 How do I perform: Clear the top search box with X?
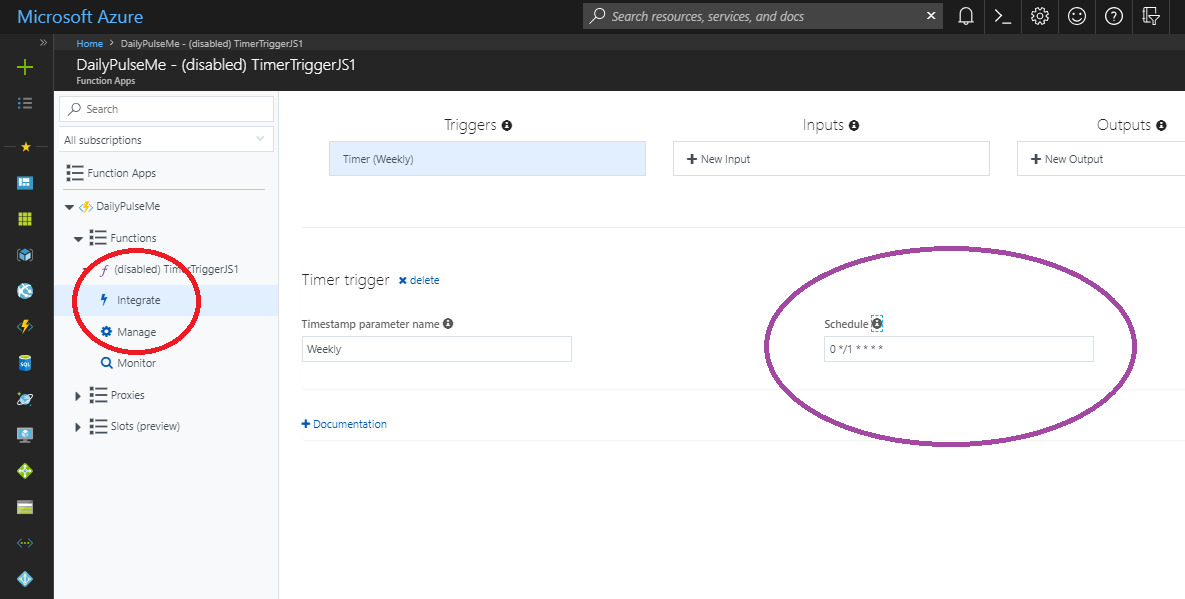point(931,16)
